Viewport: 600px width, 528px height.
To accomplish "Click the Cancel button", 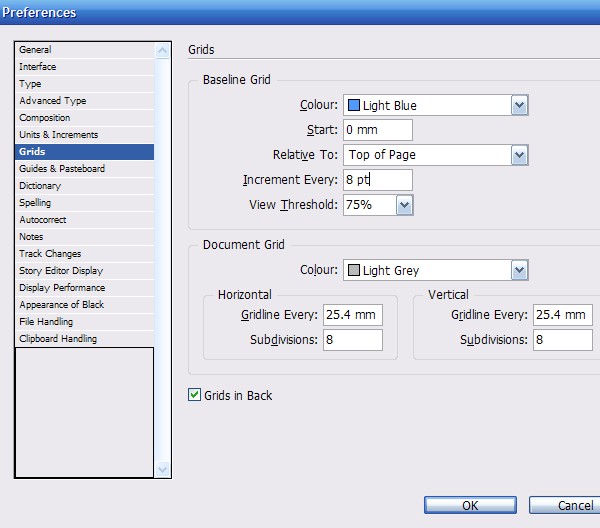I will click(565, 506).
